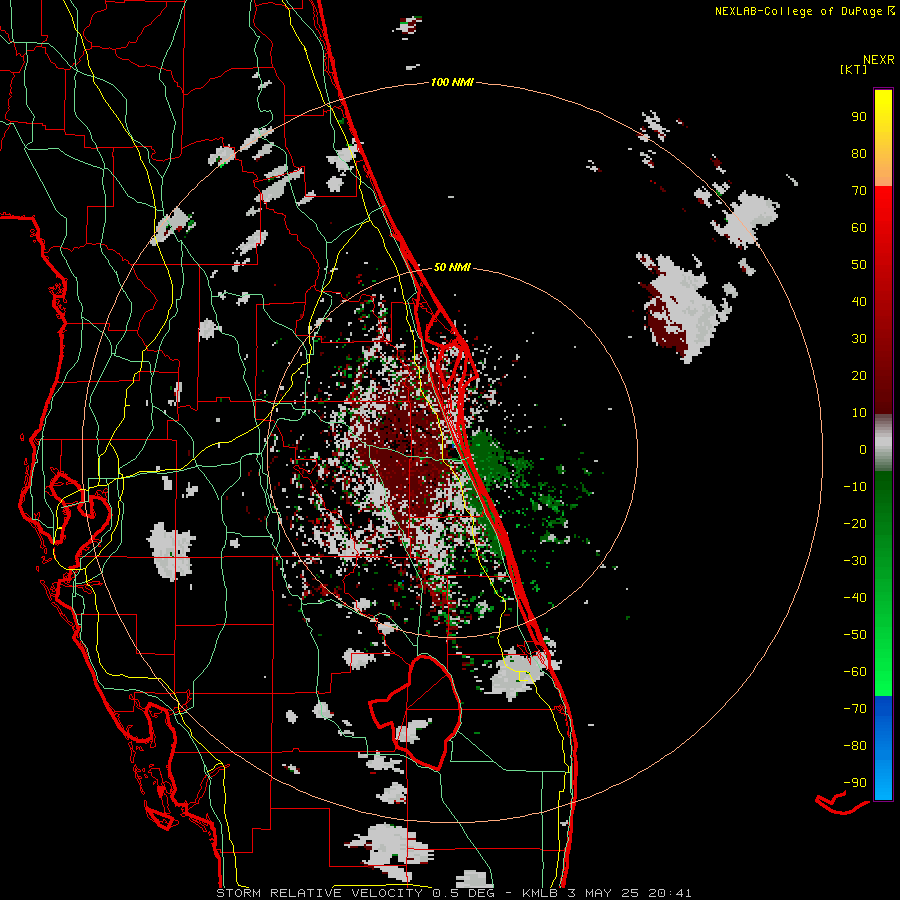This screenshot has width=900, height=900.
Task: Select the "STORM RELATIVE VELOCITY" title text
Action: pyautogui.click(x=319, y=893)
